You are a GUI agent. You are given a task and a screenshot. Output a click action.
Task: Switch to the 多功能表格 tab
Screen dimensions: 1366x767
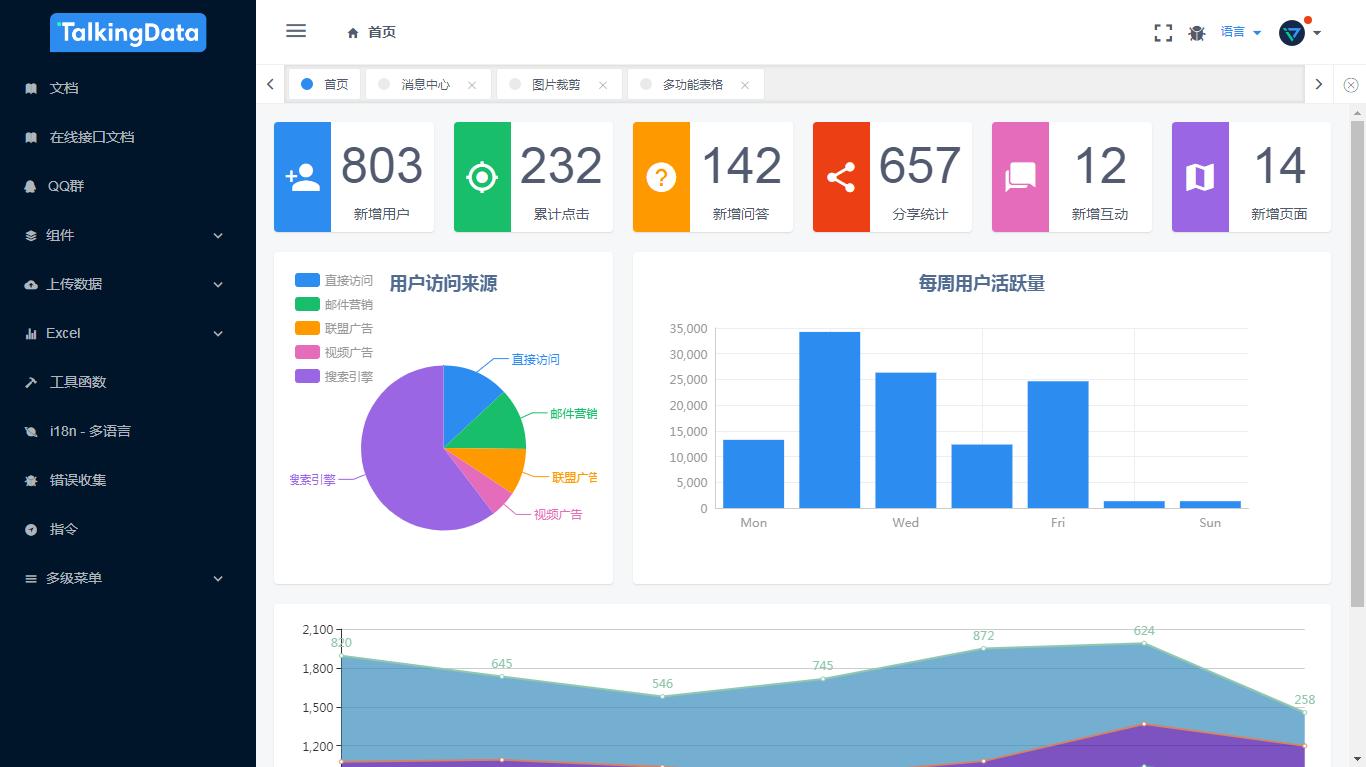click(696, 84)
